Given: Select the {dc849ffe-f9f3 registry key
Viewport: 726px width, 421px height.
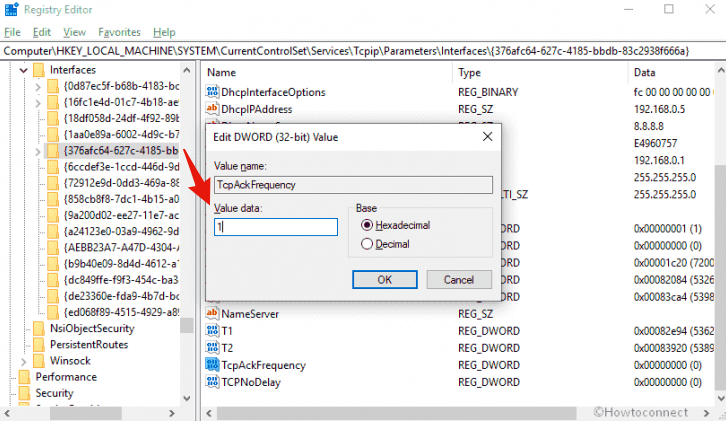Looking at the screenshot, I should pyautogui.click(x=121, y=280).
